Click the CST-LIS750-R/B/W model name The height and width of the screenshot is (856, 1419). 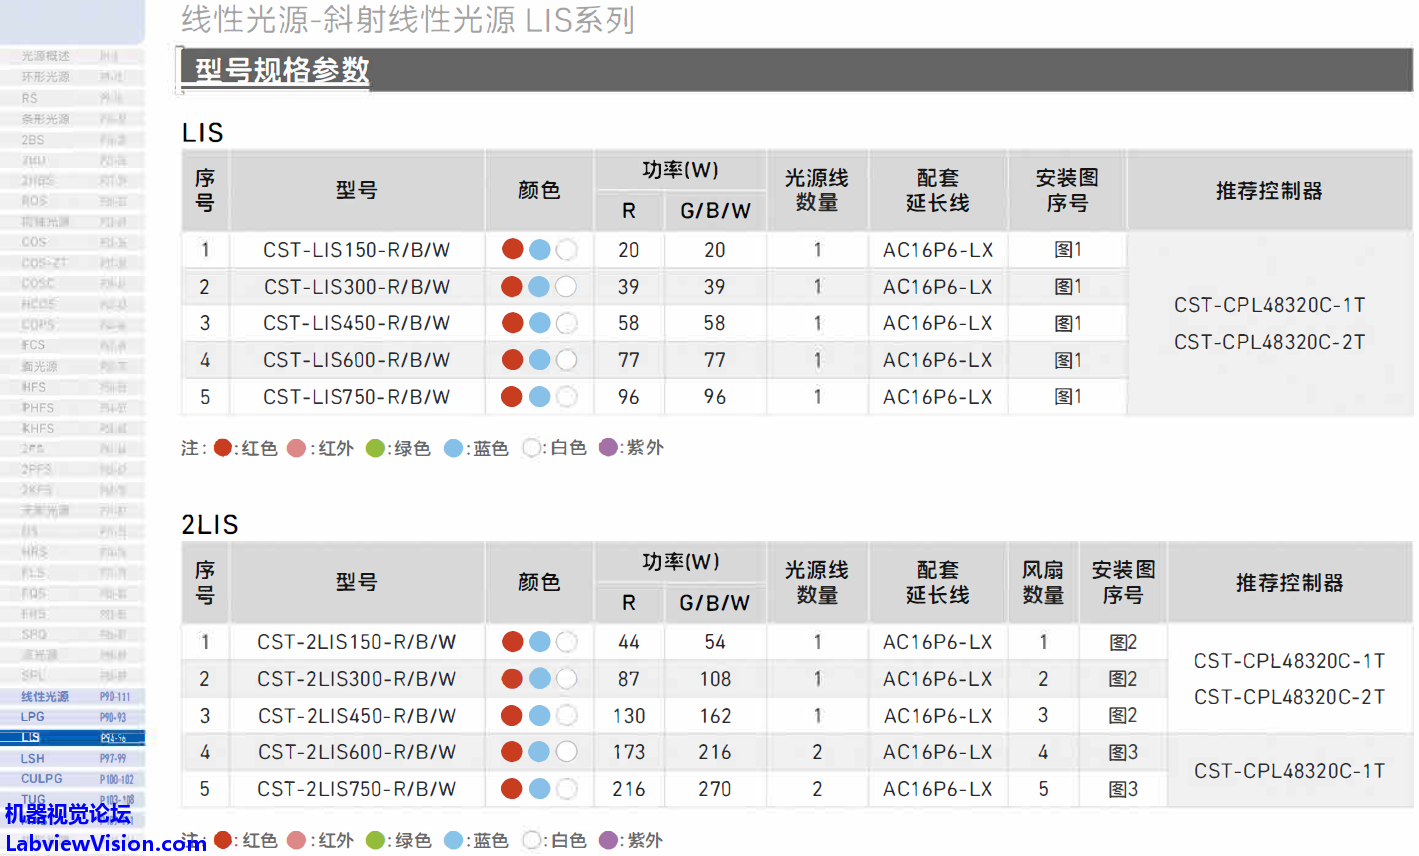click(356, 397)
